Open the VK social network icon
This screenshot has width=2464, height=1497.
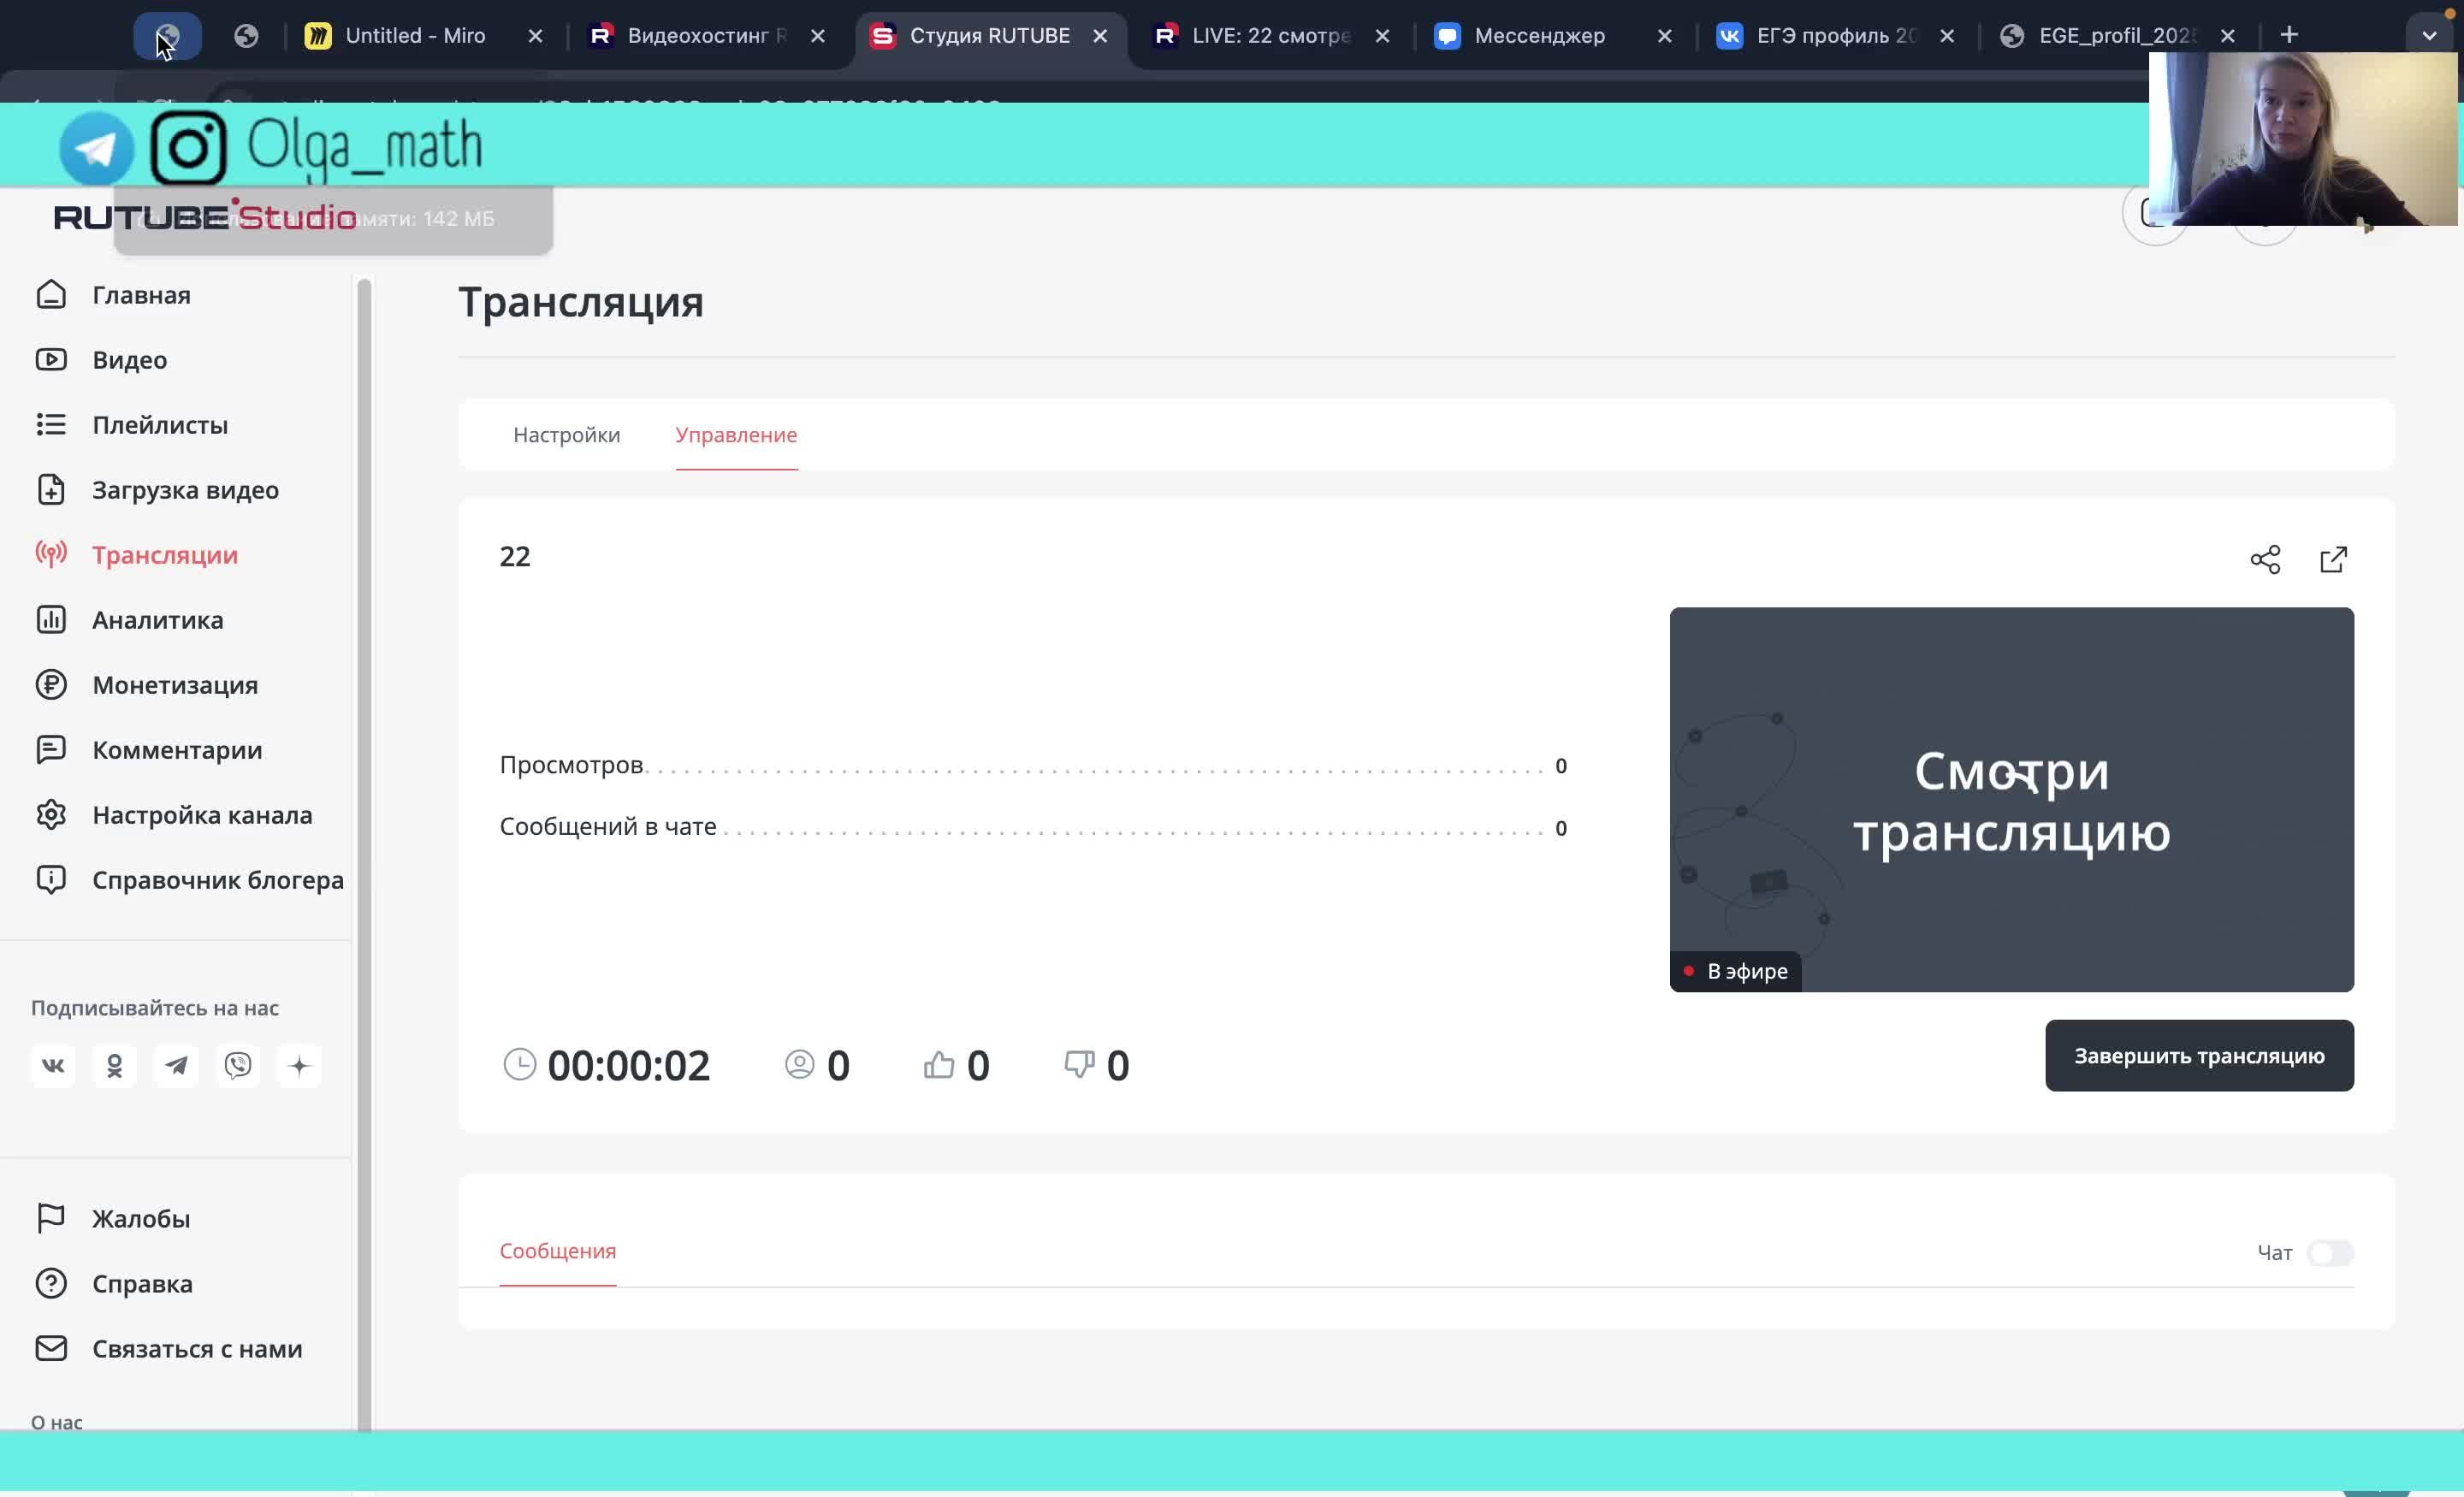pos(53,1065)
